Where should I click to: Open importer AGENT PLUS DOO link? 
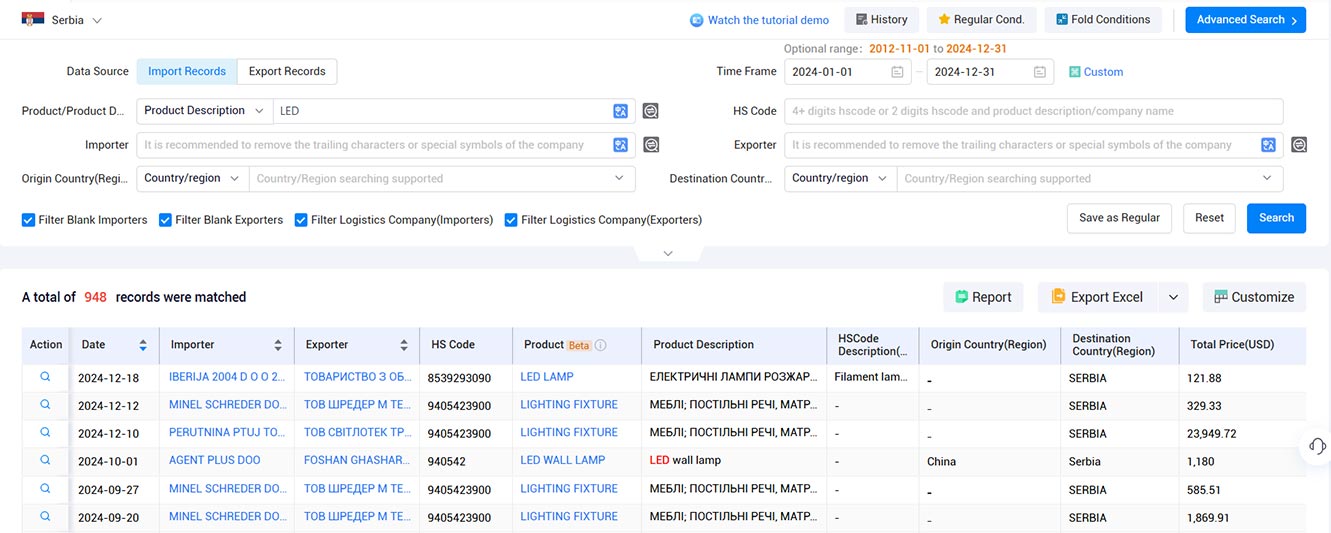pyautogui.click(x=214, y=461)
